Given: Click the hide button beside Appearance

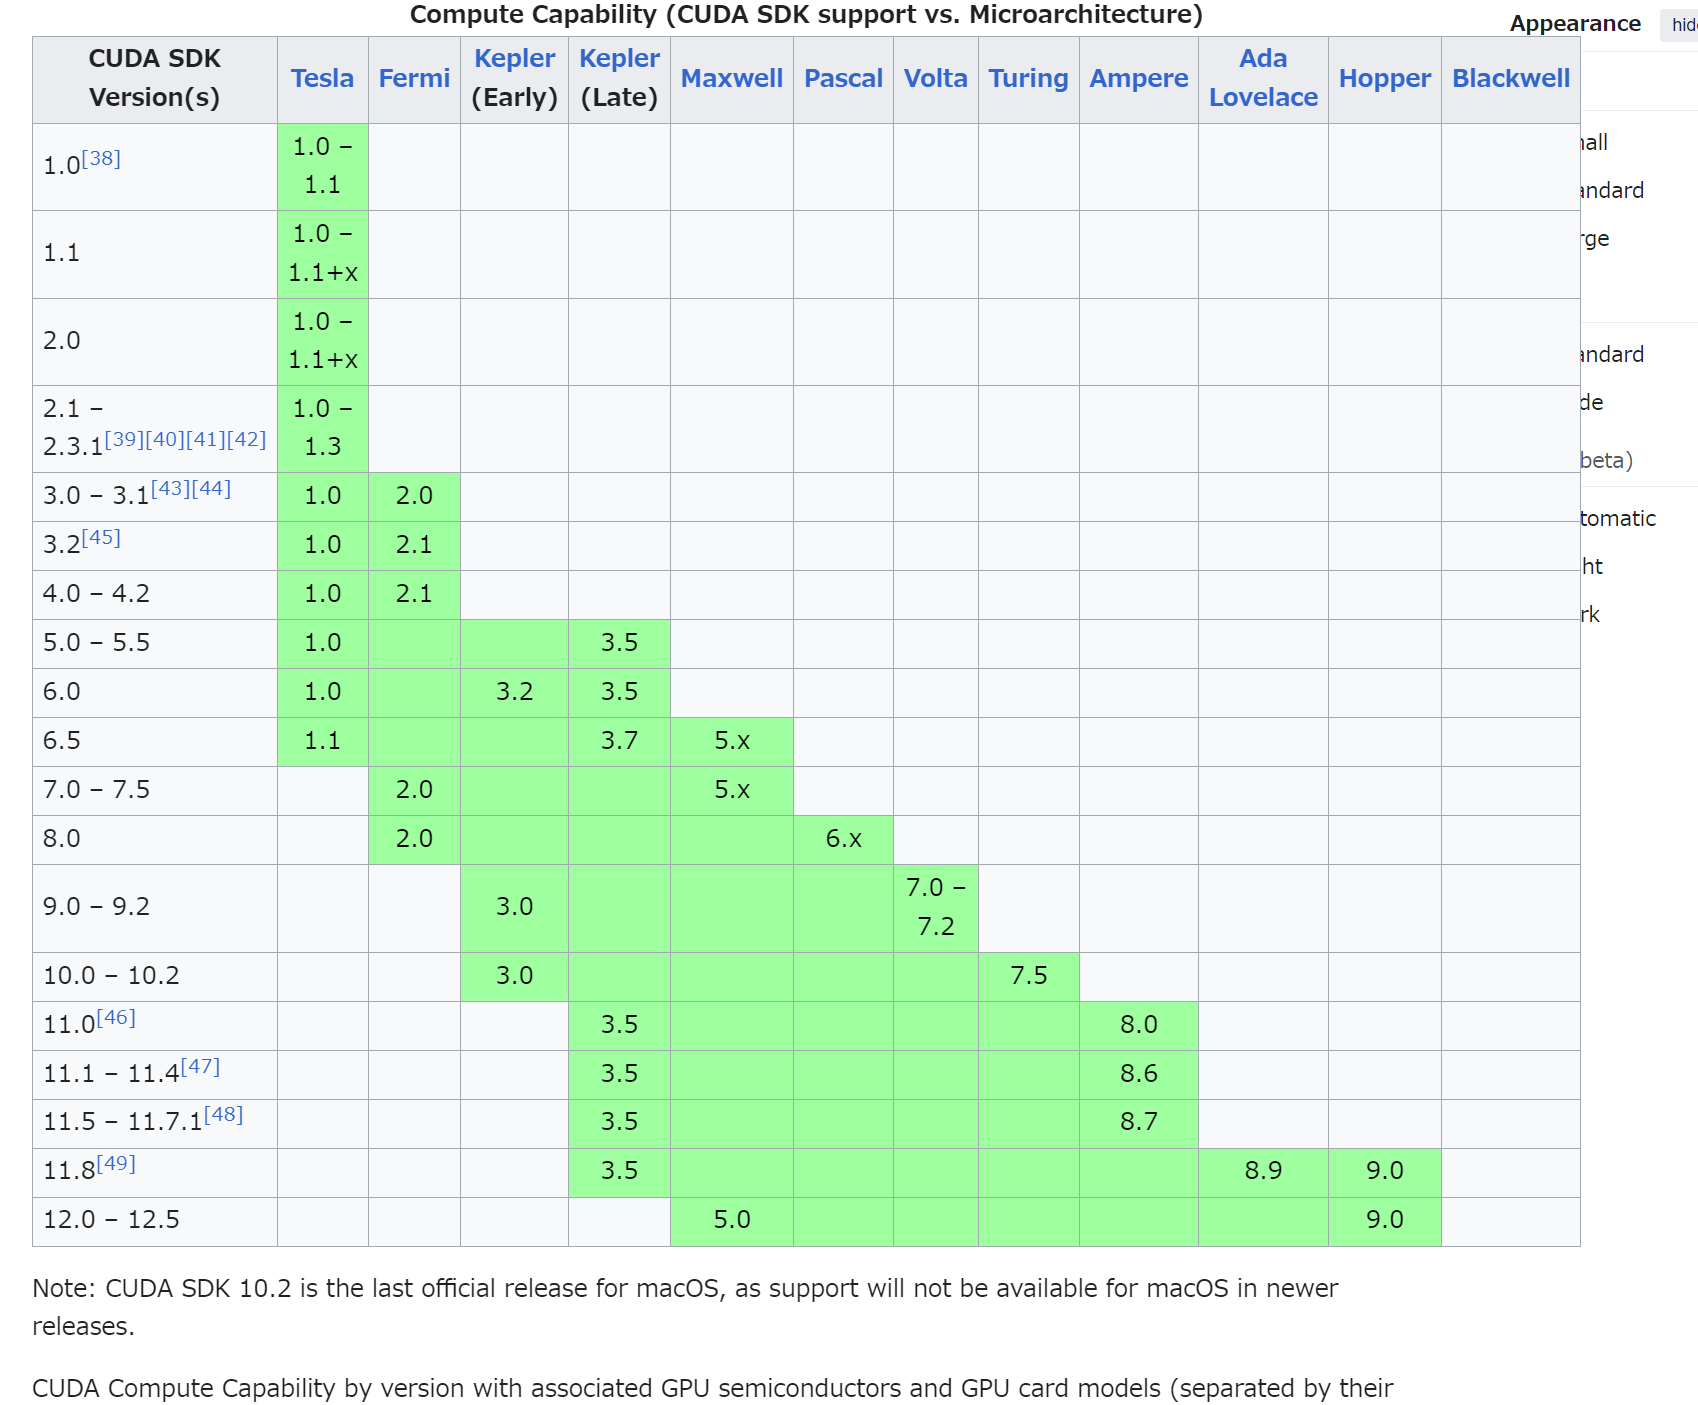Looking at the screenshot, I should click(x=1682, y=25).
